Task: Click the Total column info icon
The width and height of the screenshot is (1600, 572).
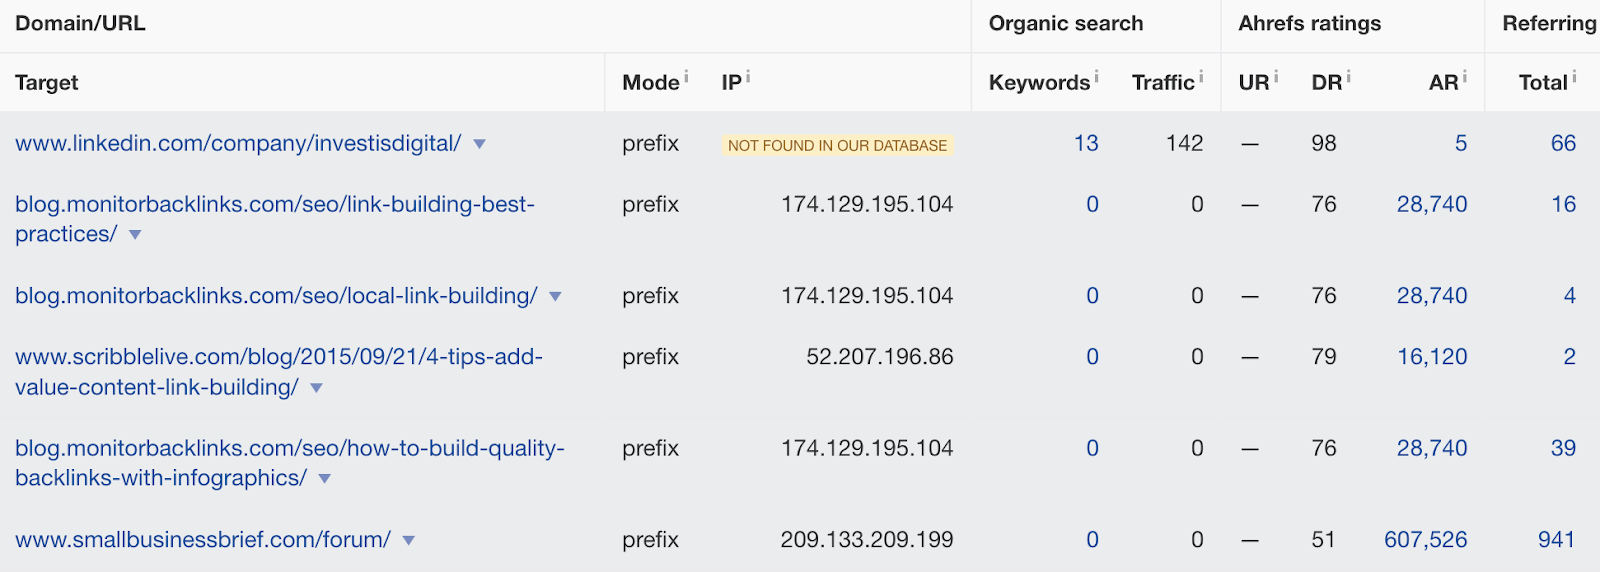Action: point(1574,76)
